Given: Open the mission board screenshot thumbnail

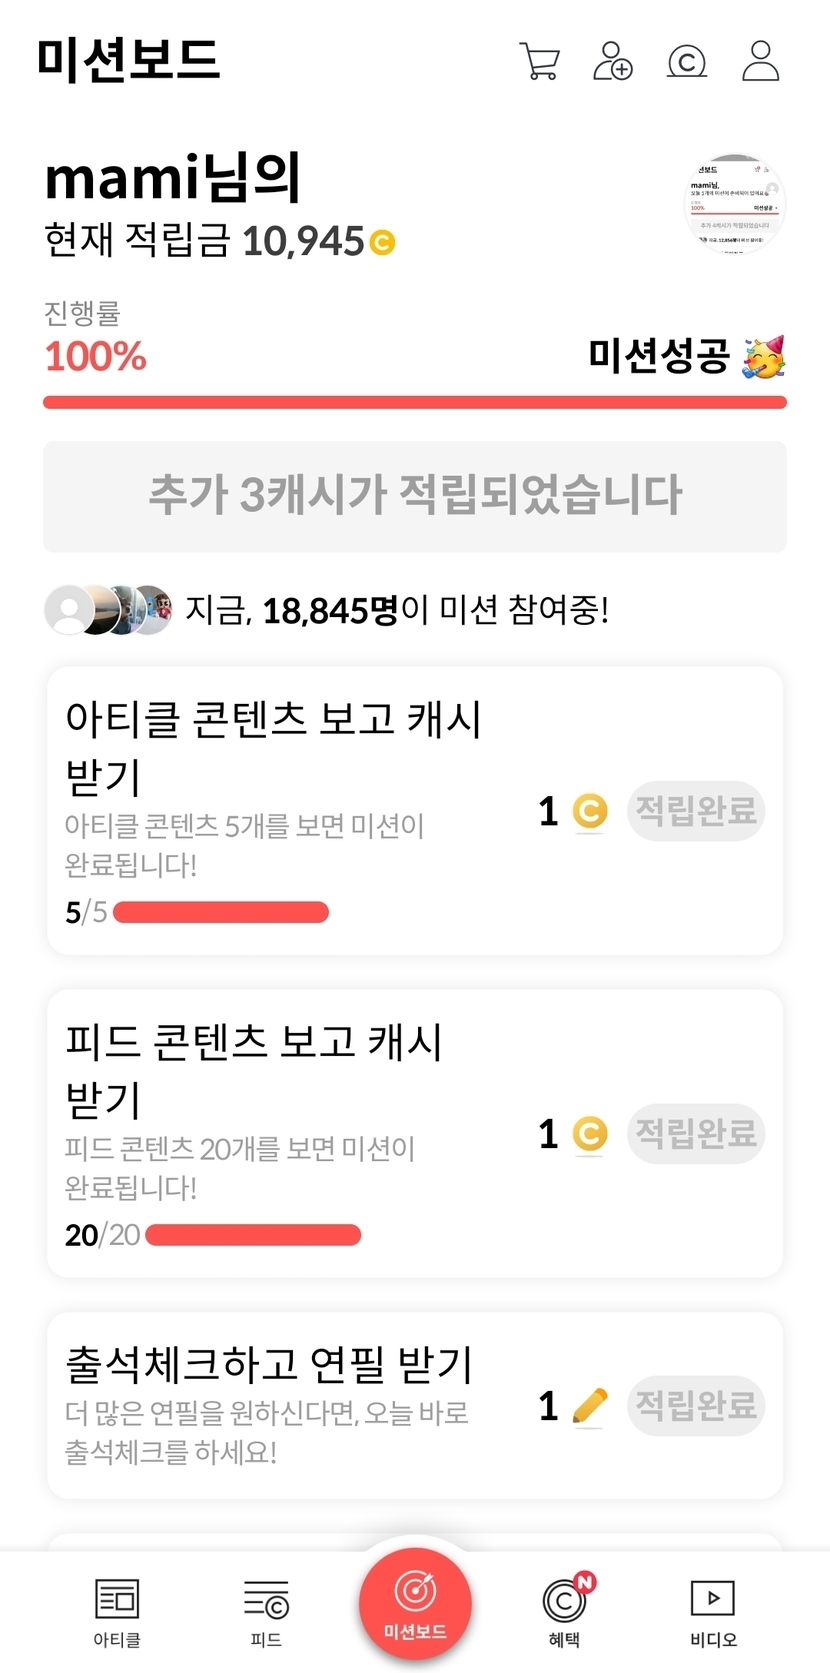Looking at the screenshot, I should pos(736,204).
